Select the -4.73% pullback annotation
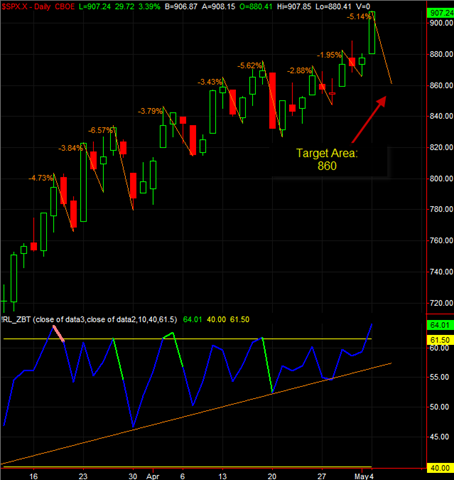 [41, 178]
